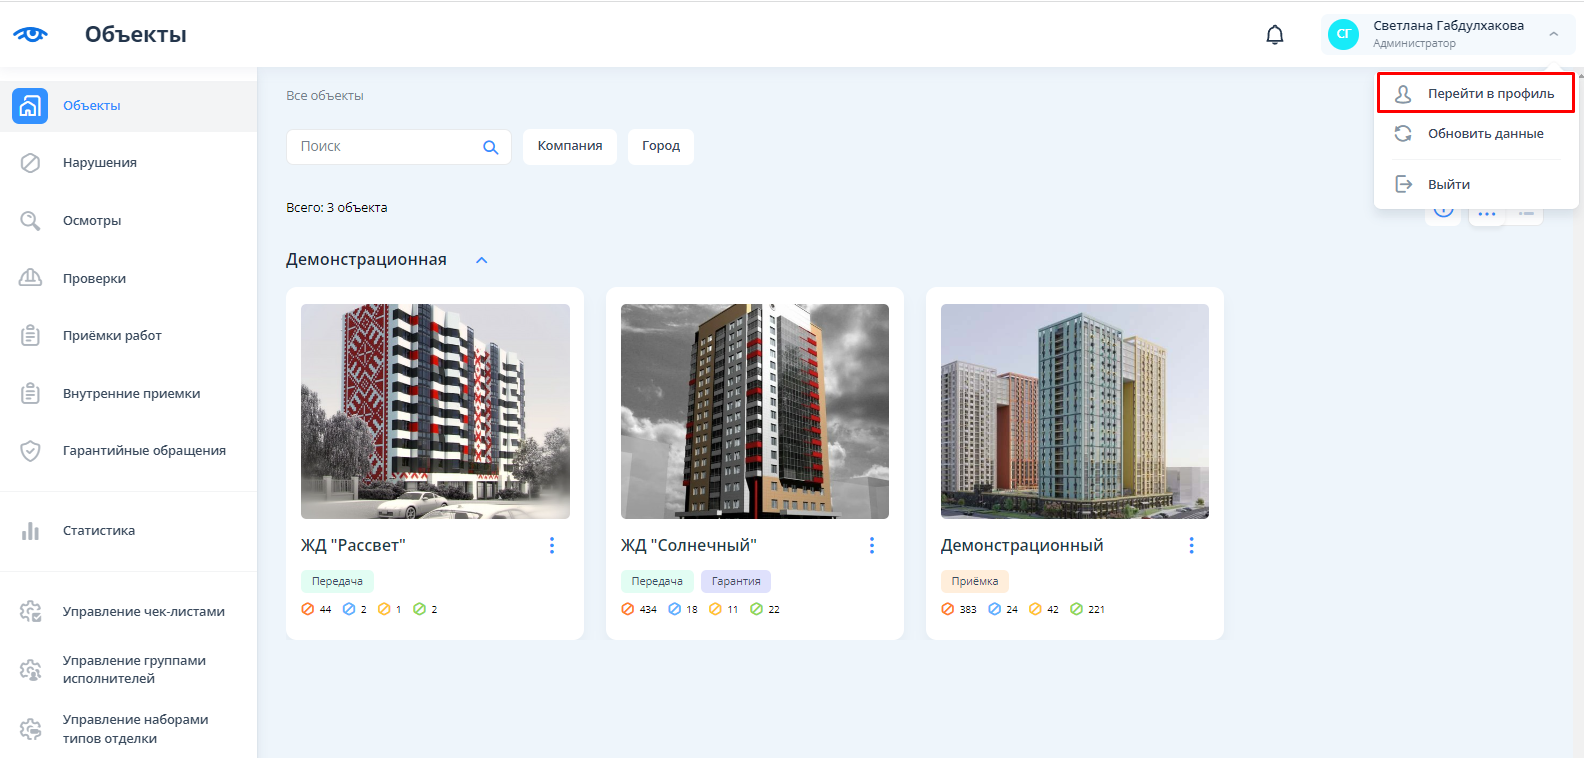Collapse the Демонстрационная group chevron
Image resolution: width=1584 pixels, height=758 pixels.
[481, 260]
